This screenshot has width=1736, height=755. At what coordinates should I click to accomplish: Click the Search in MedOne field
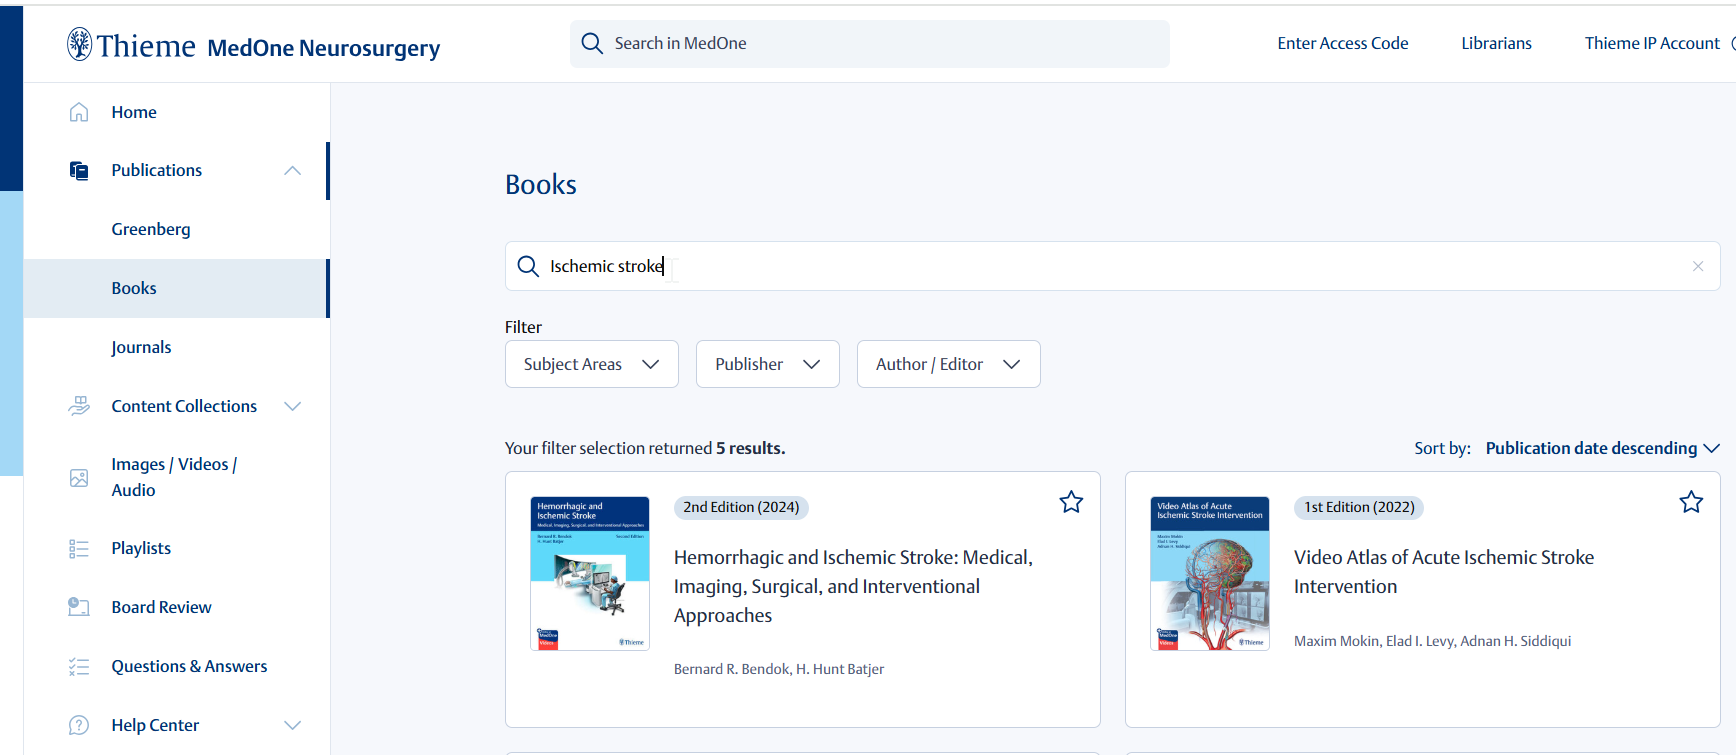870,44
